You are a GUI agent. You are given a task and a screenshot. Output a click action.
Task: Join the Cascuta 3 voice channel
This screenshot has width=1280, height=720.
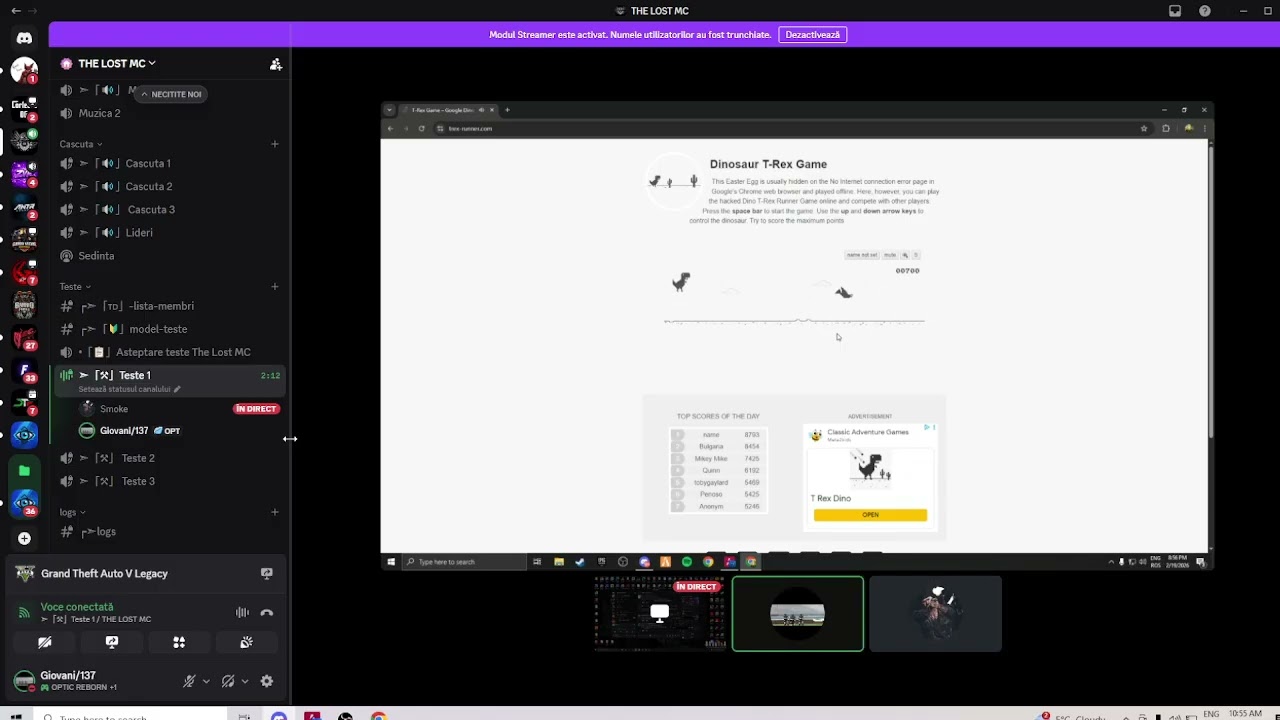(x=170, y=209)
